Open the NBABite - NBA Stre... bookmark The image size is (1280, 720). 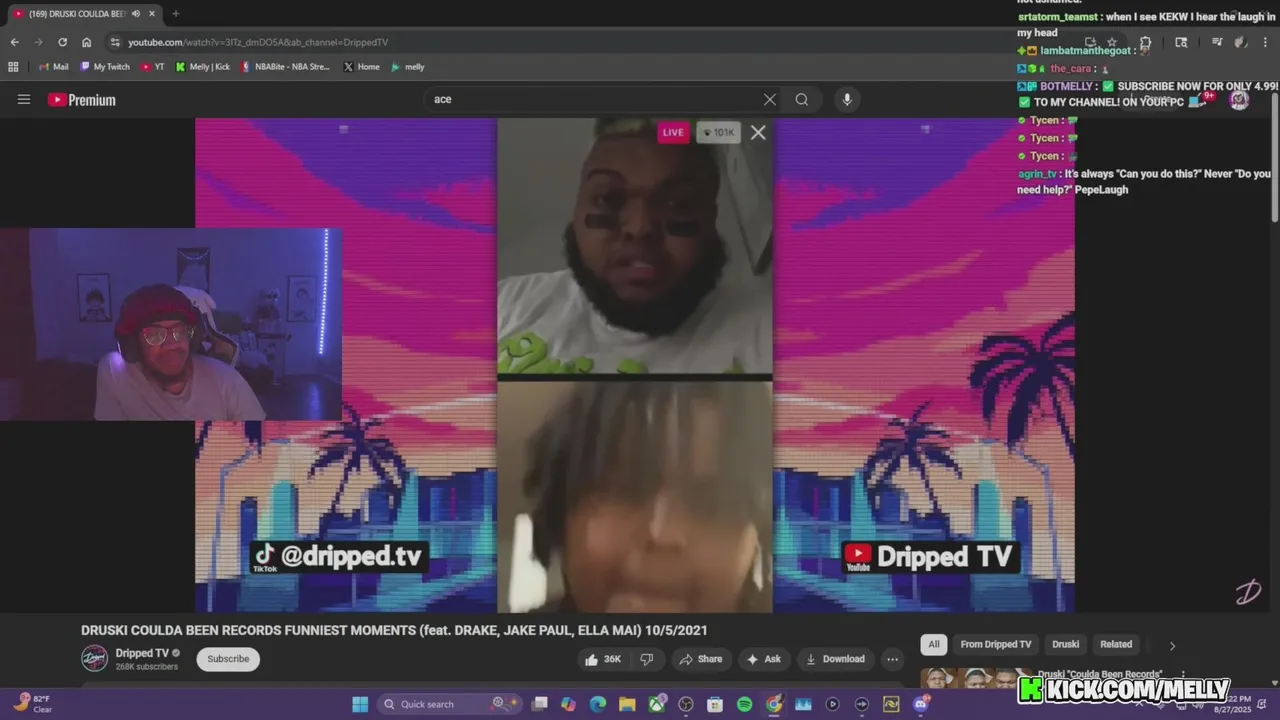pyautogui.click(x=285, y=67)
